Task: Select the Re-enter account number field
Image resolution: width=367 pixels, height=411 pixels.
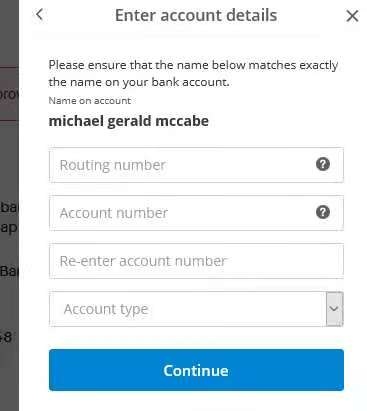Action: click(x=196, y=261)
